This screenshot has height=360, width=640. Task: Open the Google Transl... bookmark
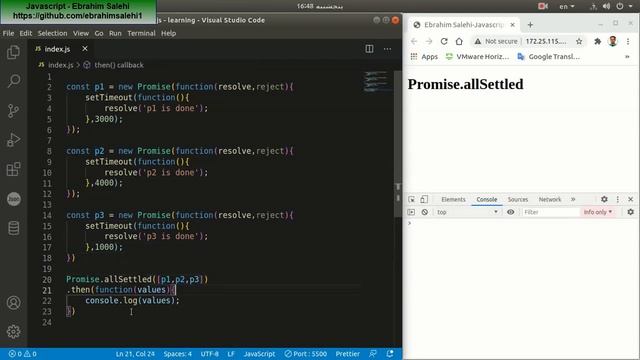tap(548, 57)
